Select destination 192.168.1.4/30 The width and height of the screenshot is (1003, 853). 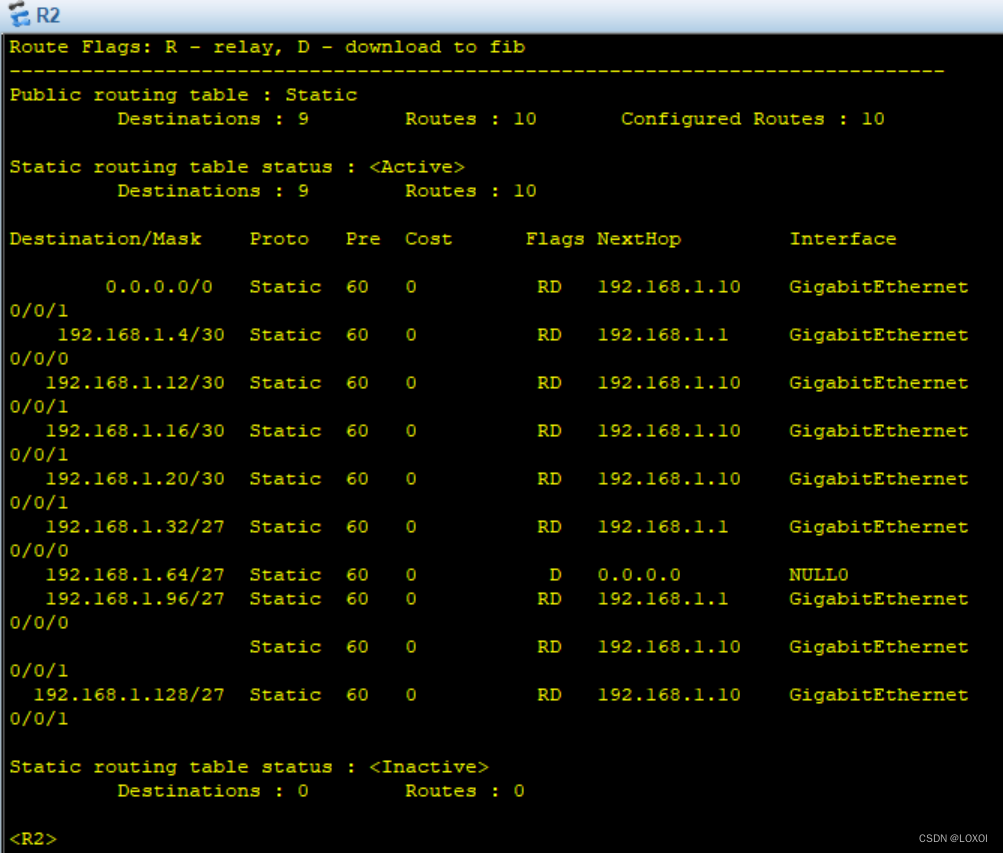pos(141,334)
